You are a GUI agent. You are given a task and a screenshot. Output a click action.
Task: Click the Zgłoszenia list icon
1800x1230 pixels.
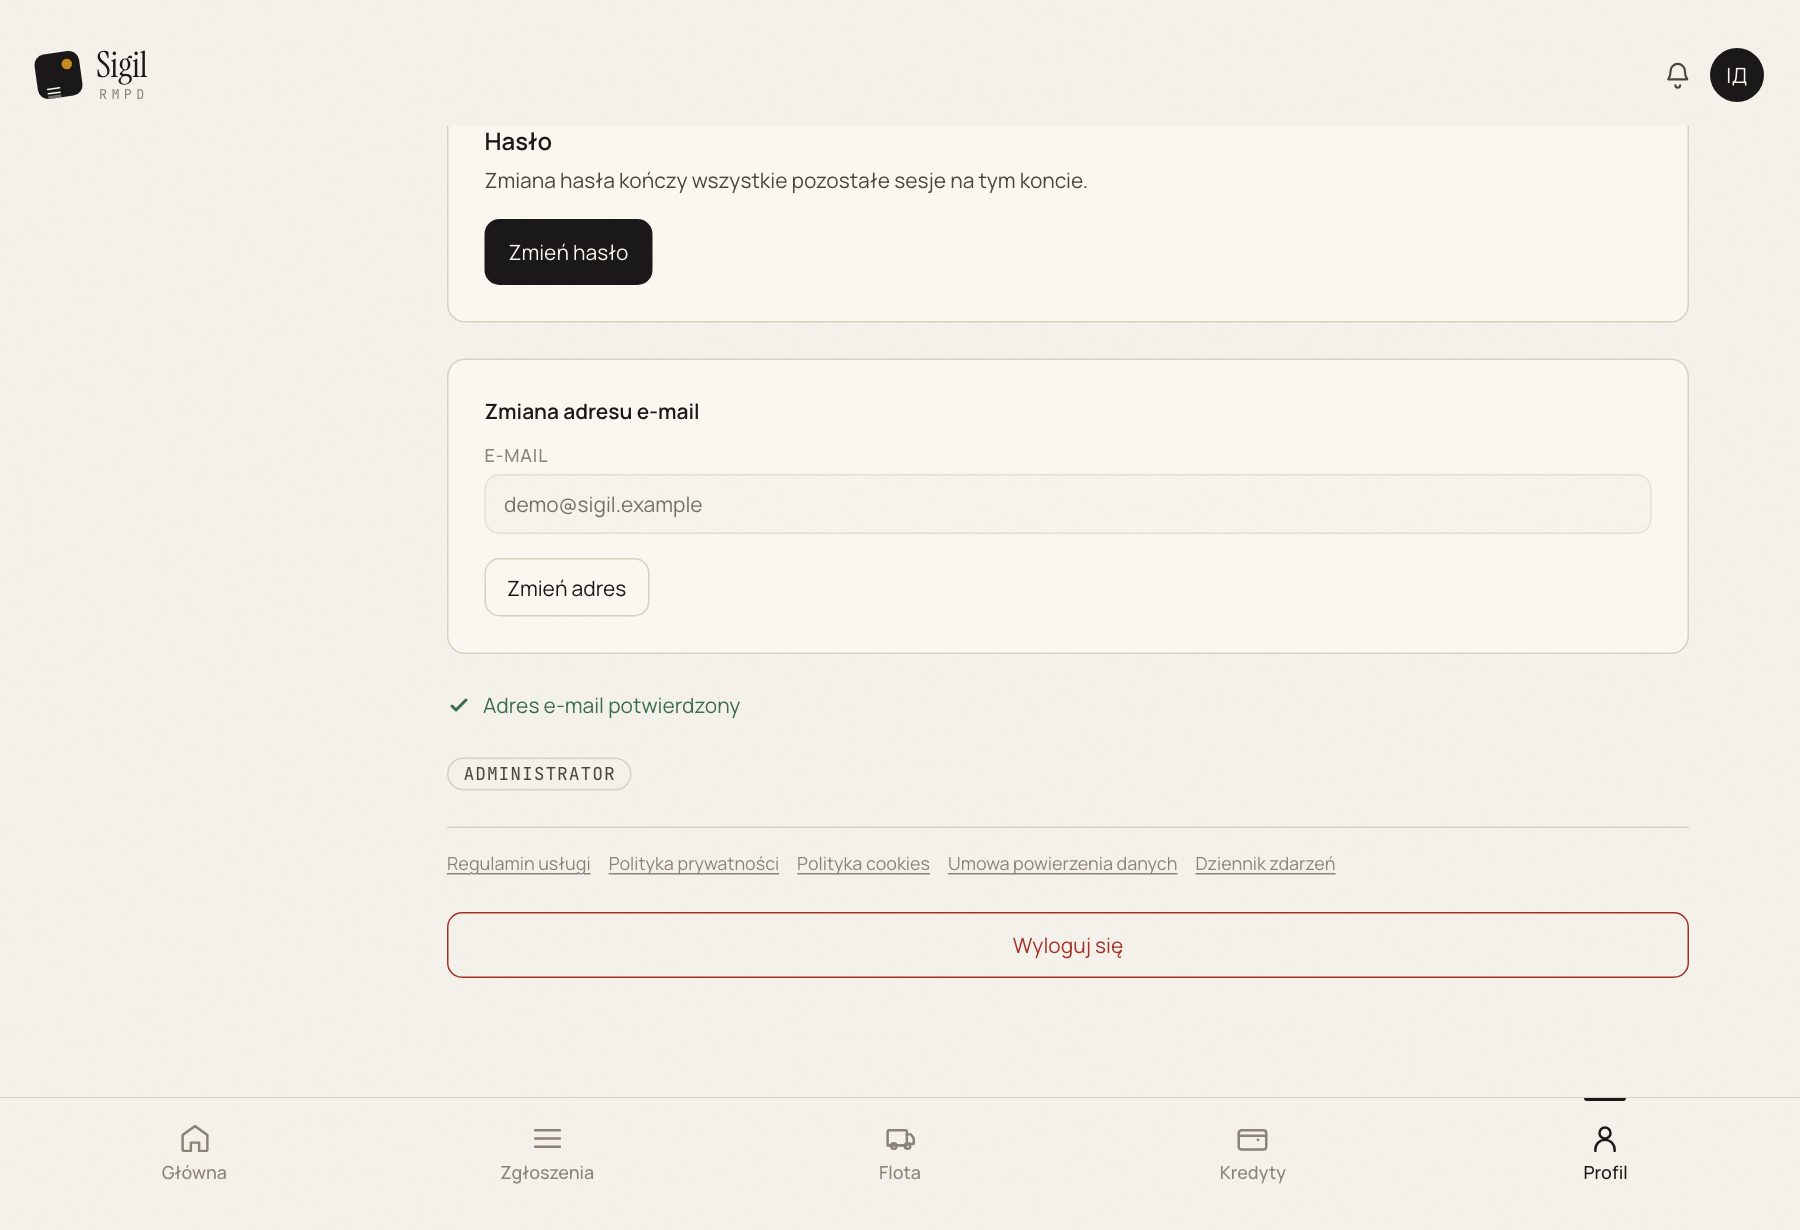(547, 1138)
